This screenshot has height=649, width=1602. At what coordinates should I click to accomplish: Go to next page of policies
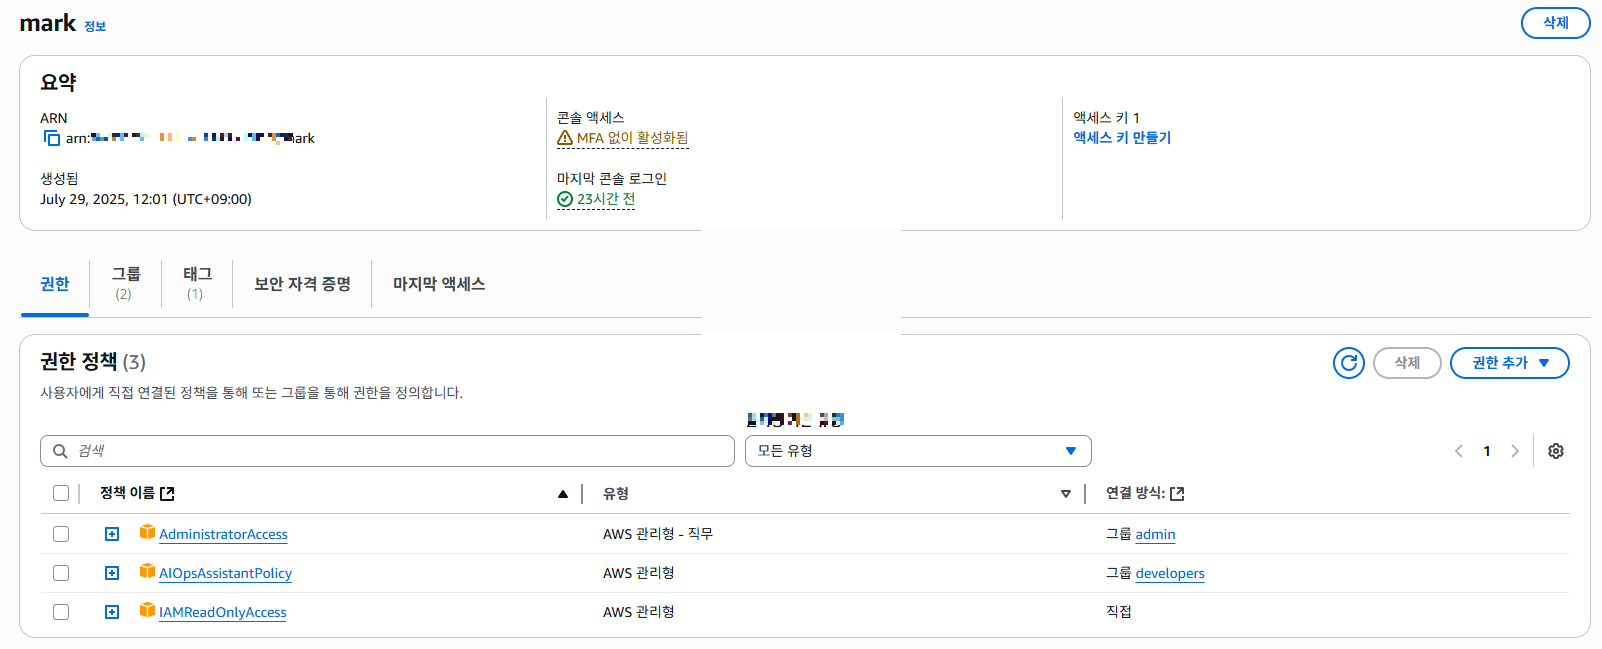pos(1515,451)
